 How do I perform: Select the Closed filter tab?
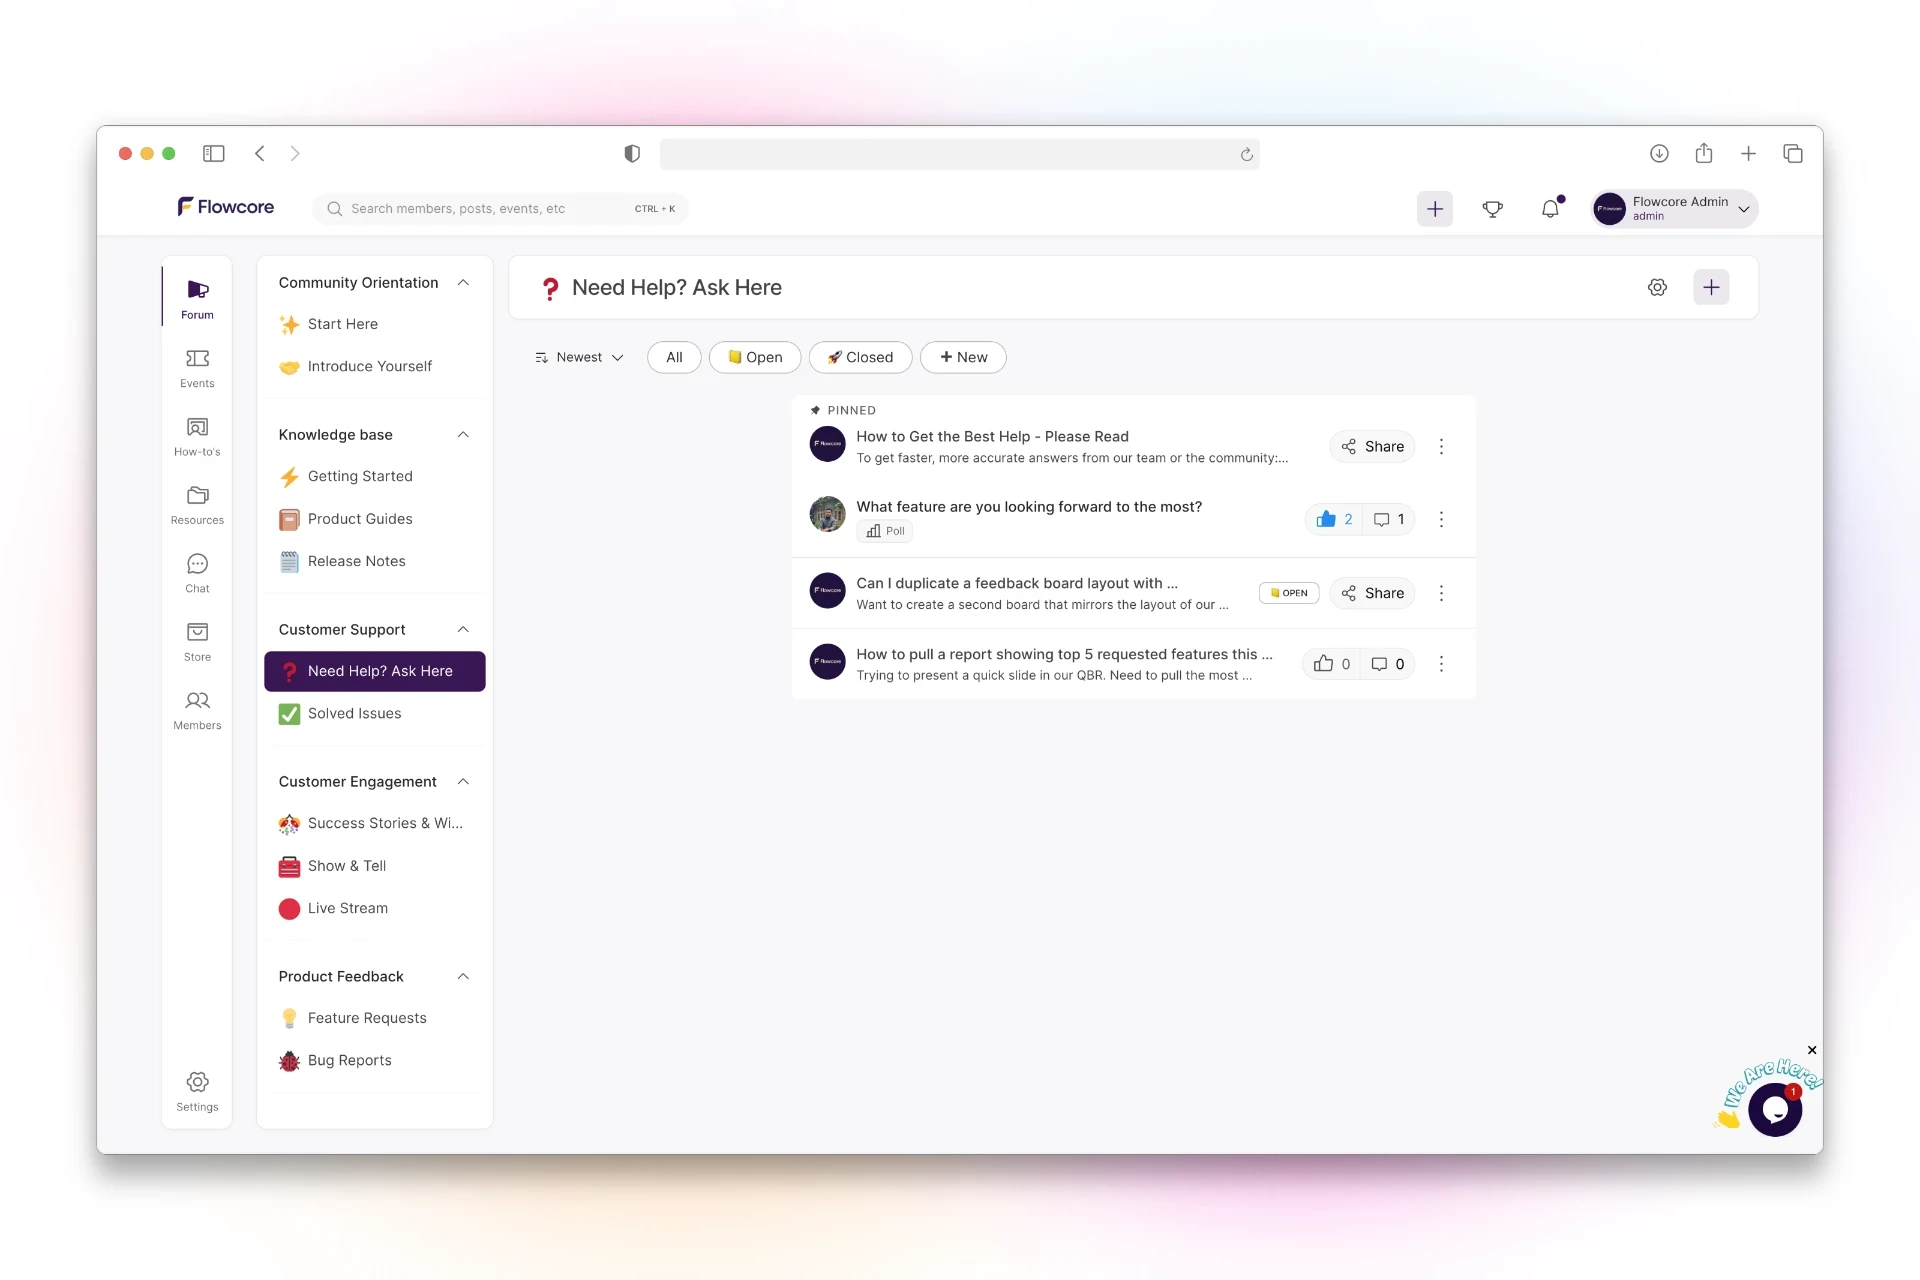(x=860, y=357)
